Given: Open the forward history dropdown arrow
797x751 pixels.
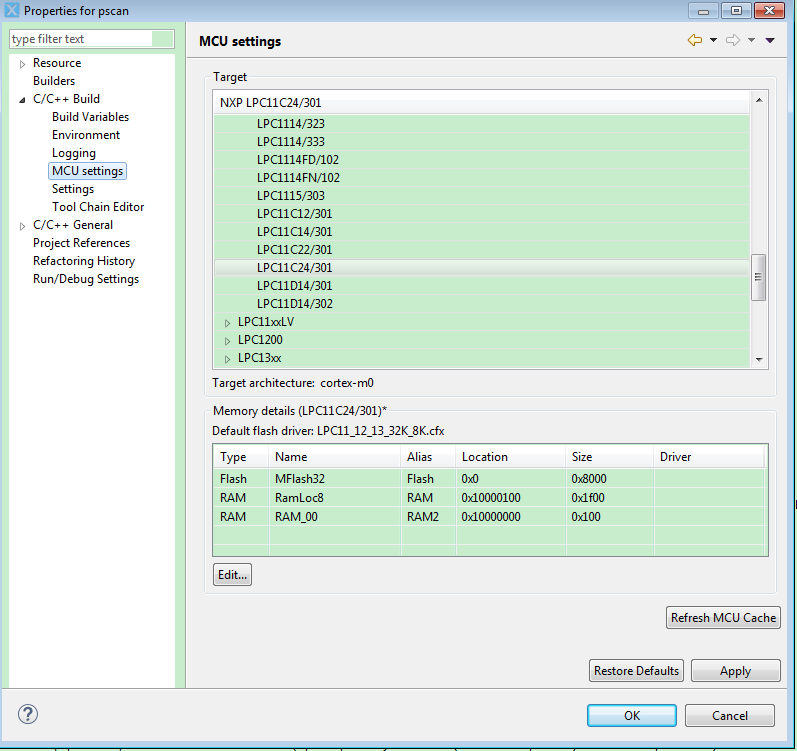Looking at the screenshot, I should [751, 40].
